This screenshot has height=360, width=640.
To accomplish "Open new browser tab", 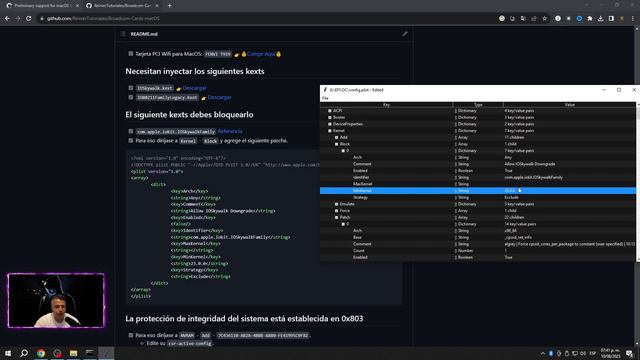I will [x=169, y=6].
